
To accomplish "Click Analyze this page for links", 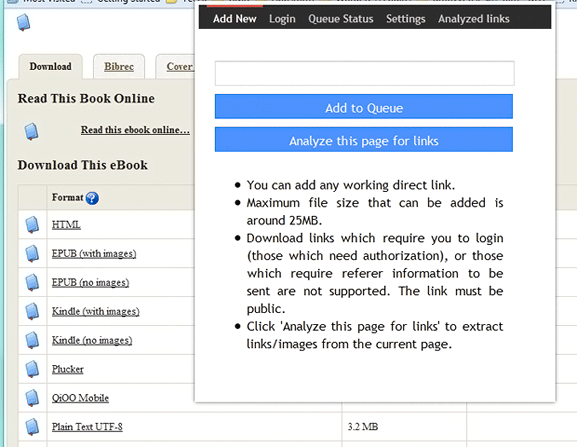I will pyautogui.click(x=364, y=139).
